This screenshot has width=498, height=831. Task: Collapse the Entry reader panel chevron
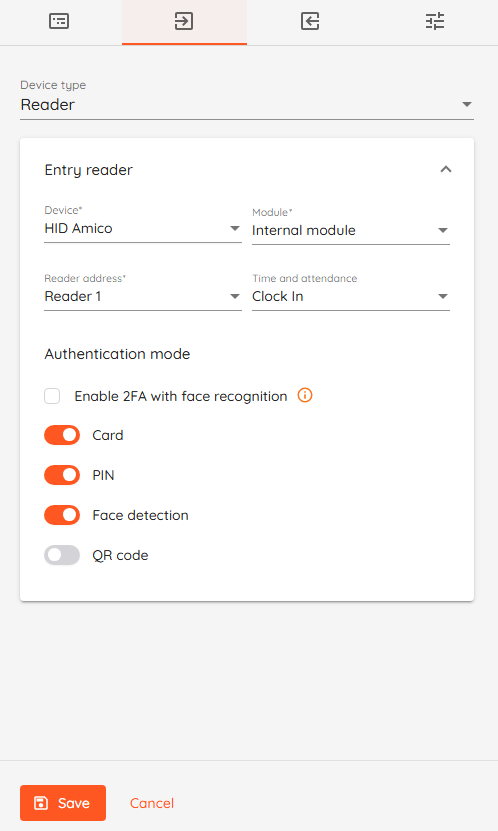(446, 170)
